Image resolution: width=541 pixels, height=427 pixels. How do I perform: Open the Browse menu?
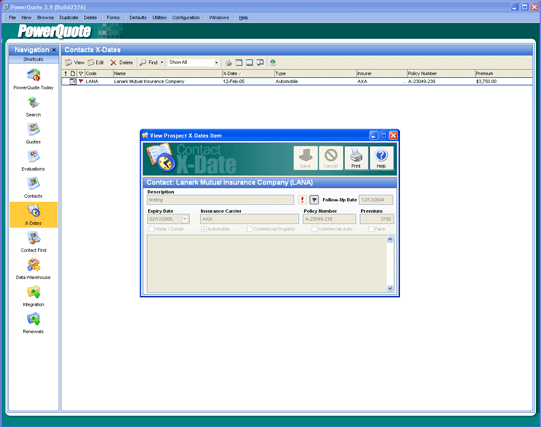(45, 18)
